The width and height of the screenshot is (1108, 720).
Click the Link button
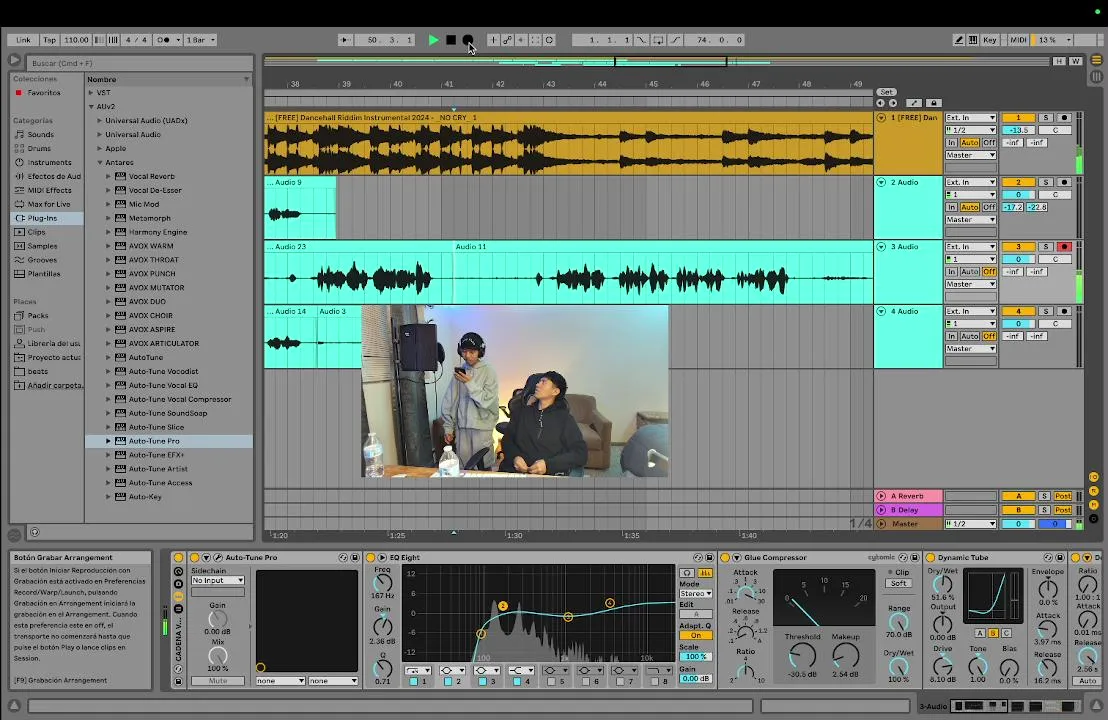click(x=23, y=40)
